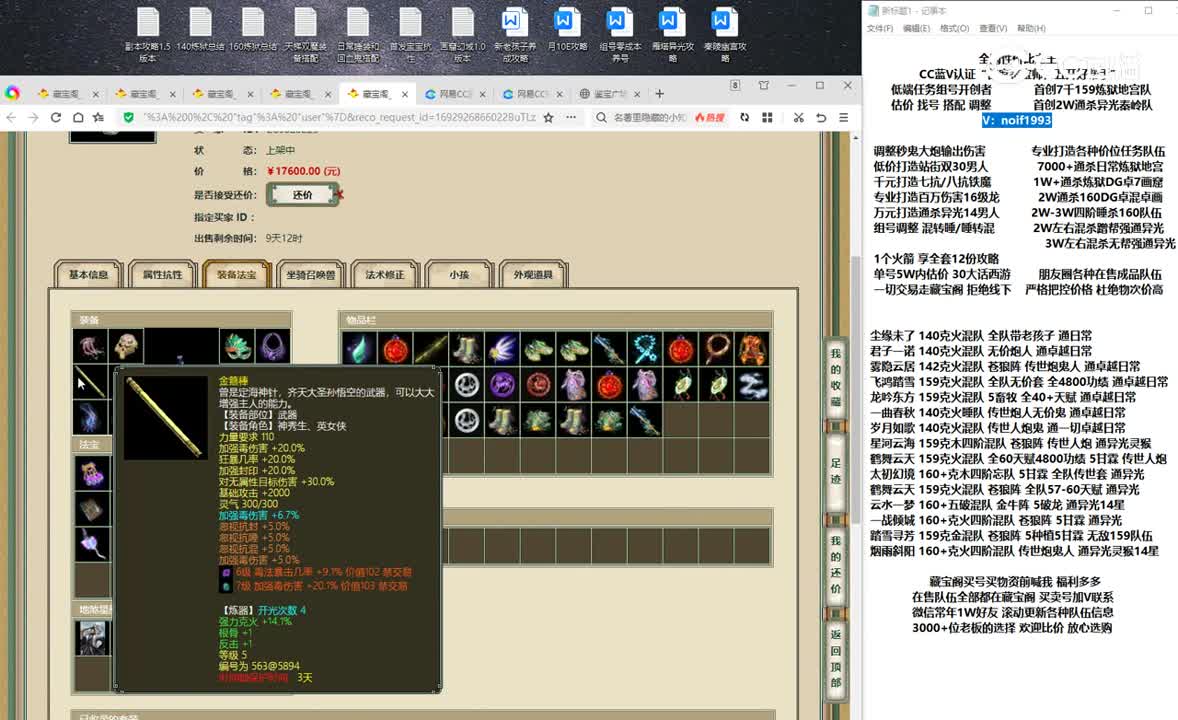The height and width of the screenshot is (720, 1178).
Task: Open 足迹 in the side panel
Action: click(x=835, y=470)
